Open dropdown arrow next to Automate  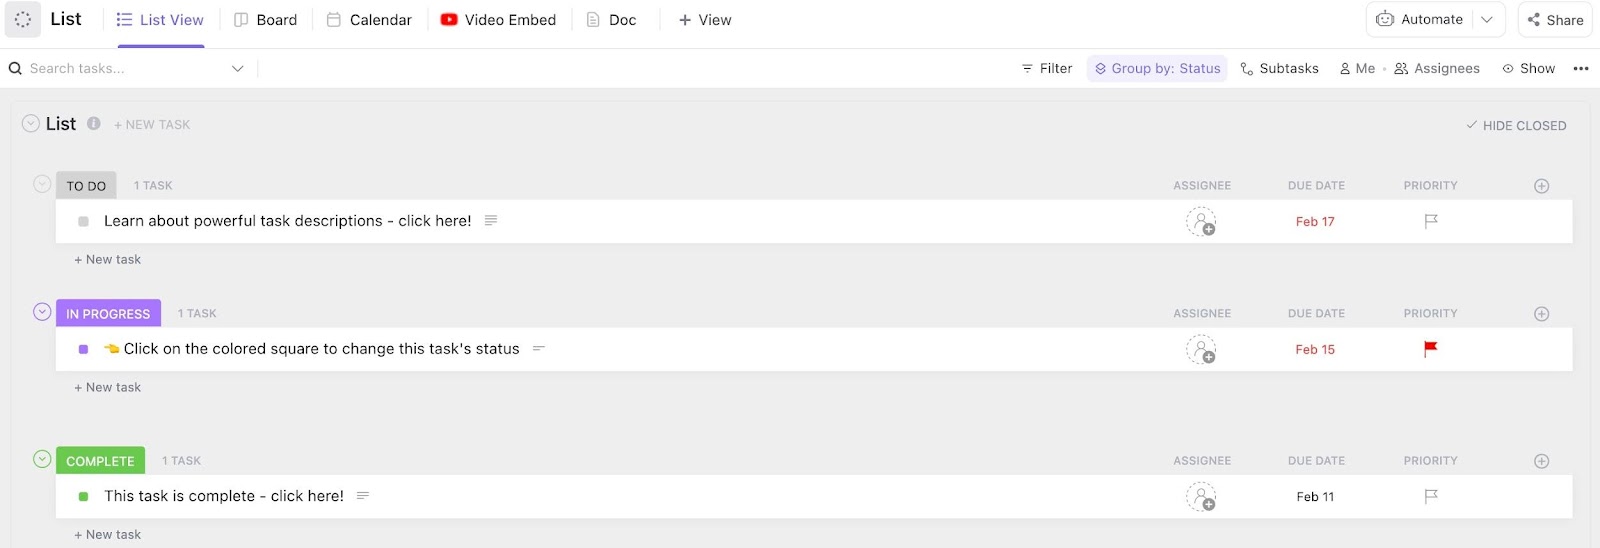pos(1488,19)
